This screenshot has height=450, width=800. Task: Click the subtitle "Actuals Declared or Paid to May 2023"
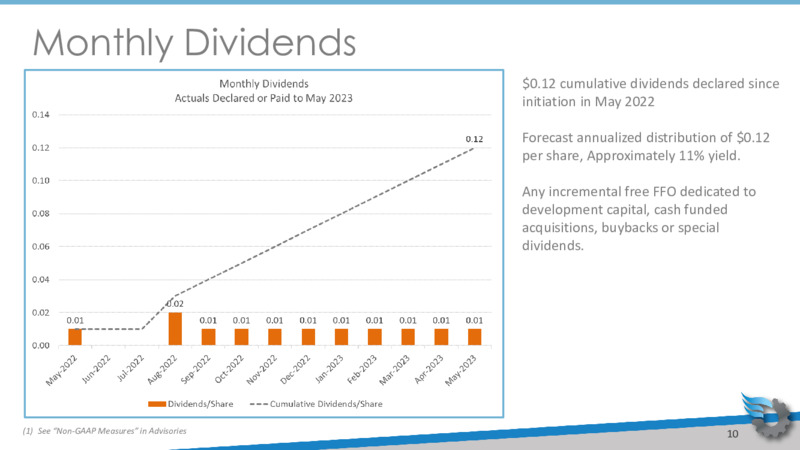tap(264, 98)
